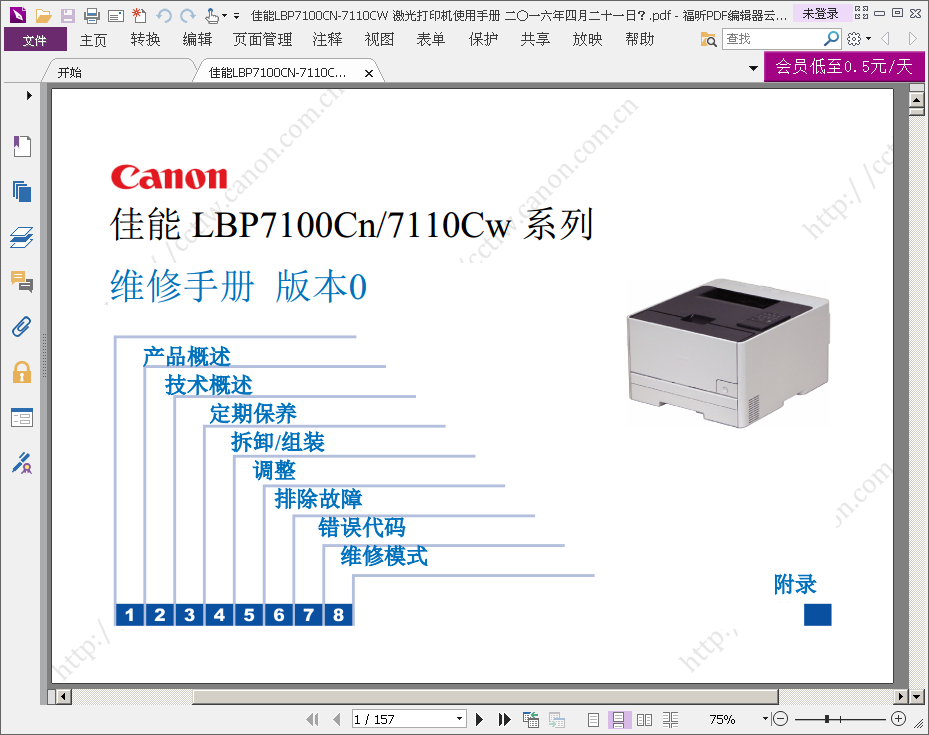
Task: Go to the next page
Action: click(x=479, y=719)
